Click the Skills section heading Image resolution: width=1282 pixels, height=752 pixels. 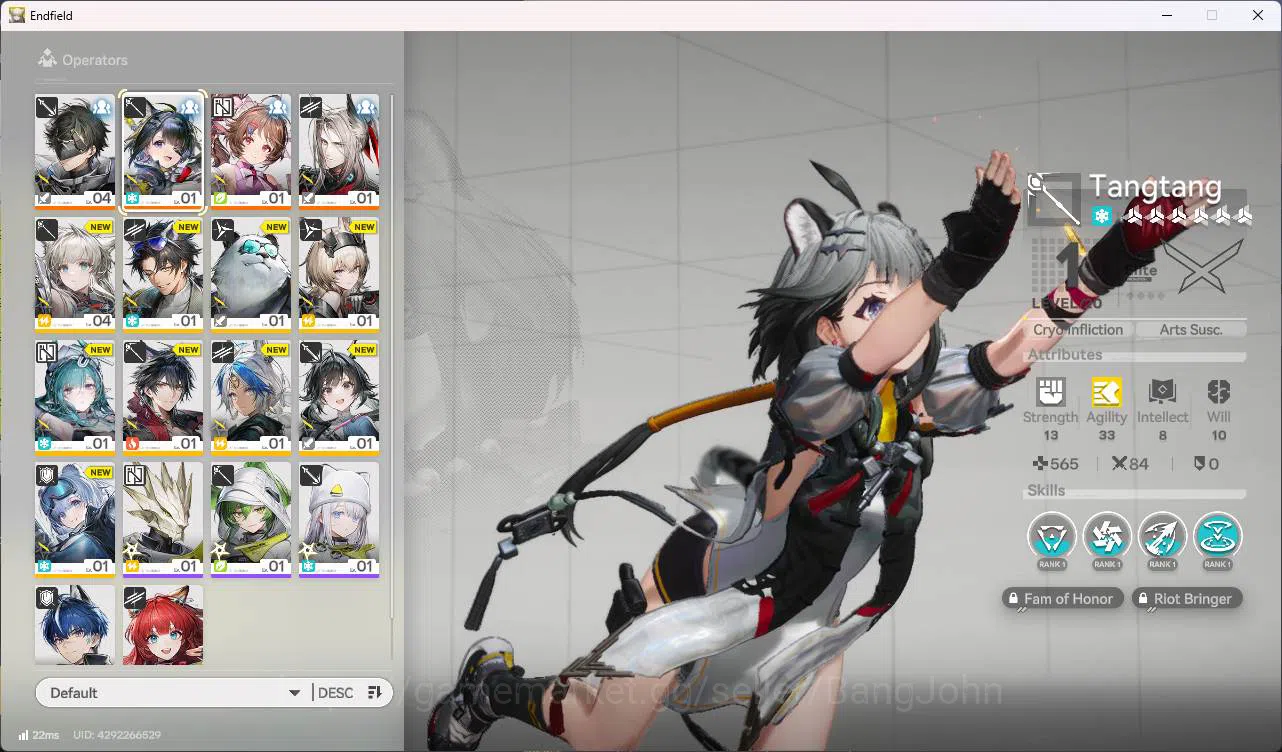pos(1046,491)
